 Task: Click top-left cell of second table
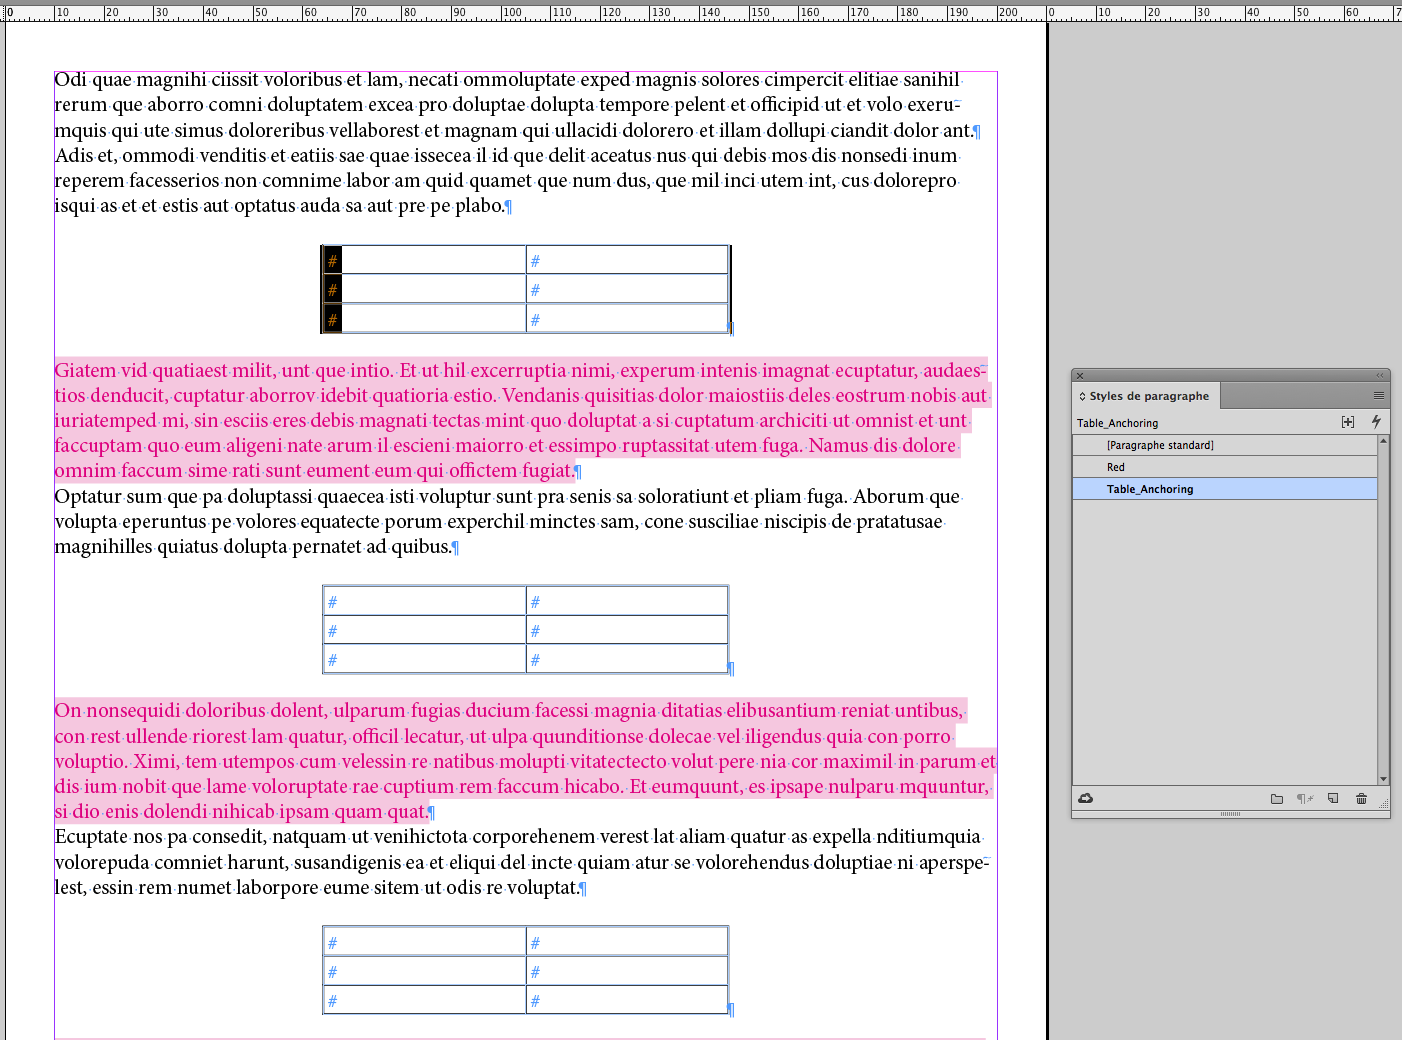pos(424,601)
